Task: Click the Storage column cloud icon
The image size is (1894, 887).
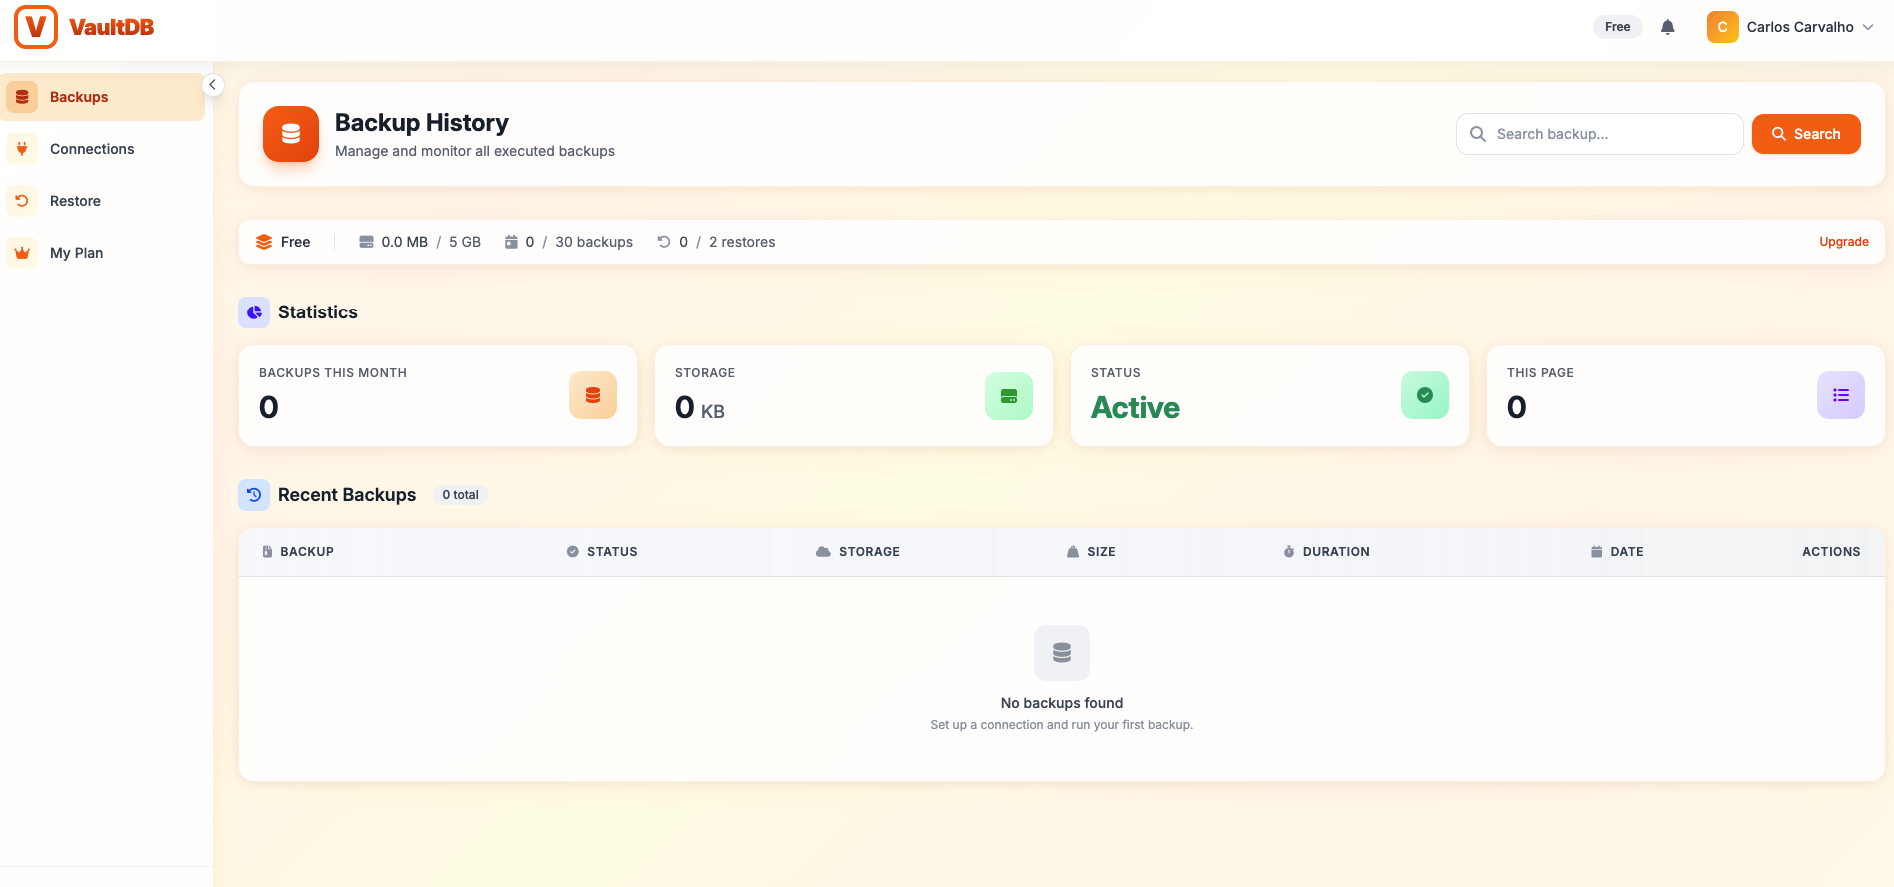Action: coord(823,552)
